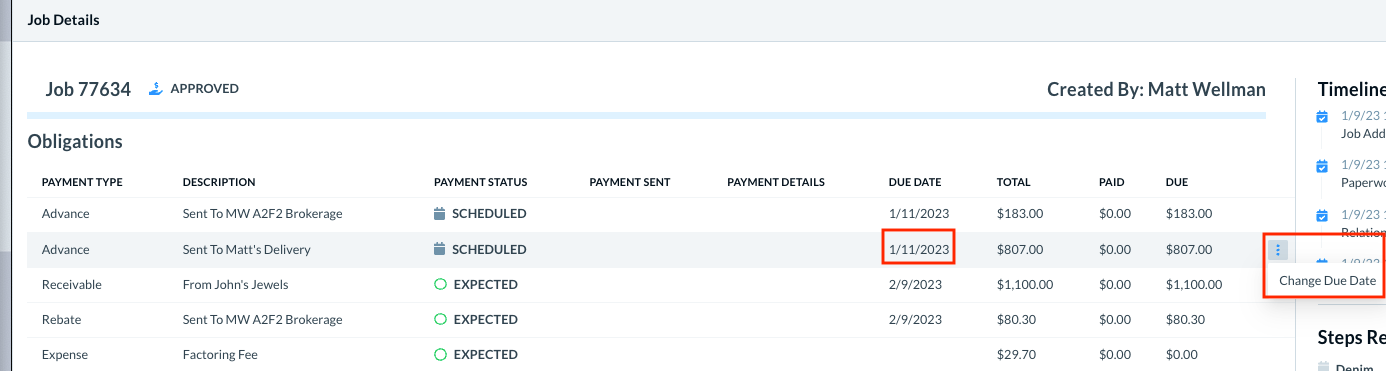
Task: Click calendar icon on Matt's Delivery advance
Action: coord(439,249)
